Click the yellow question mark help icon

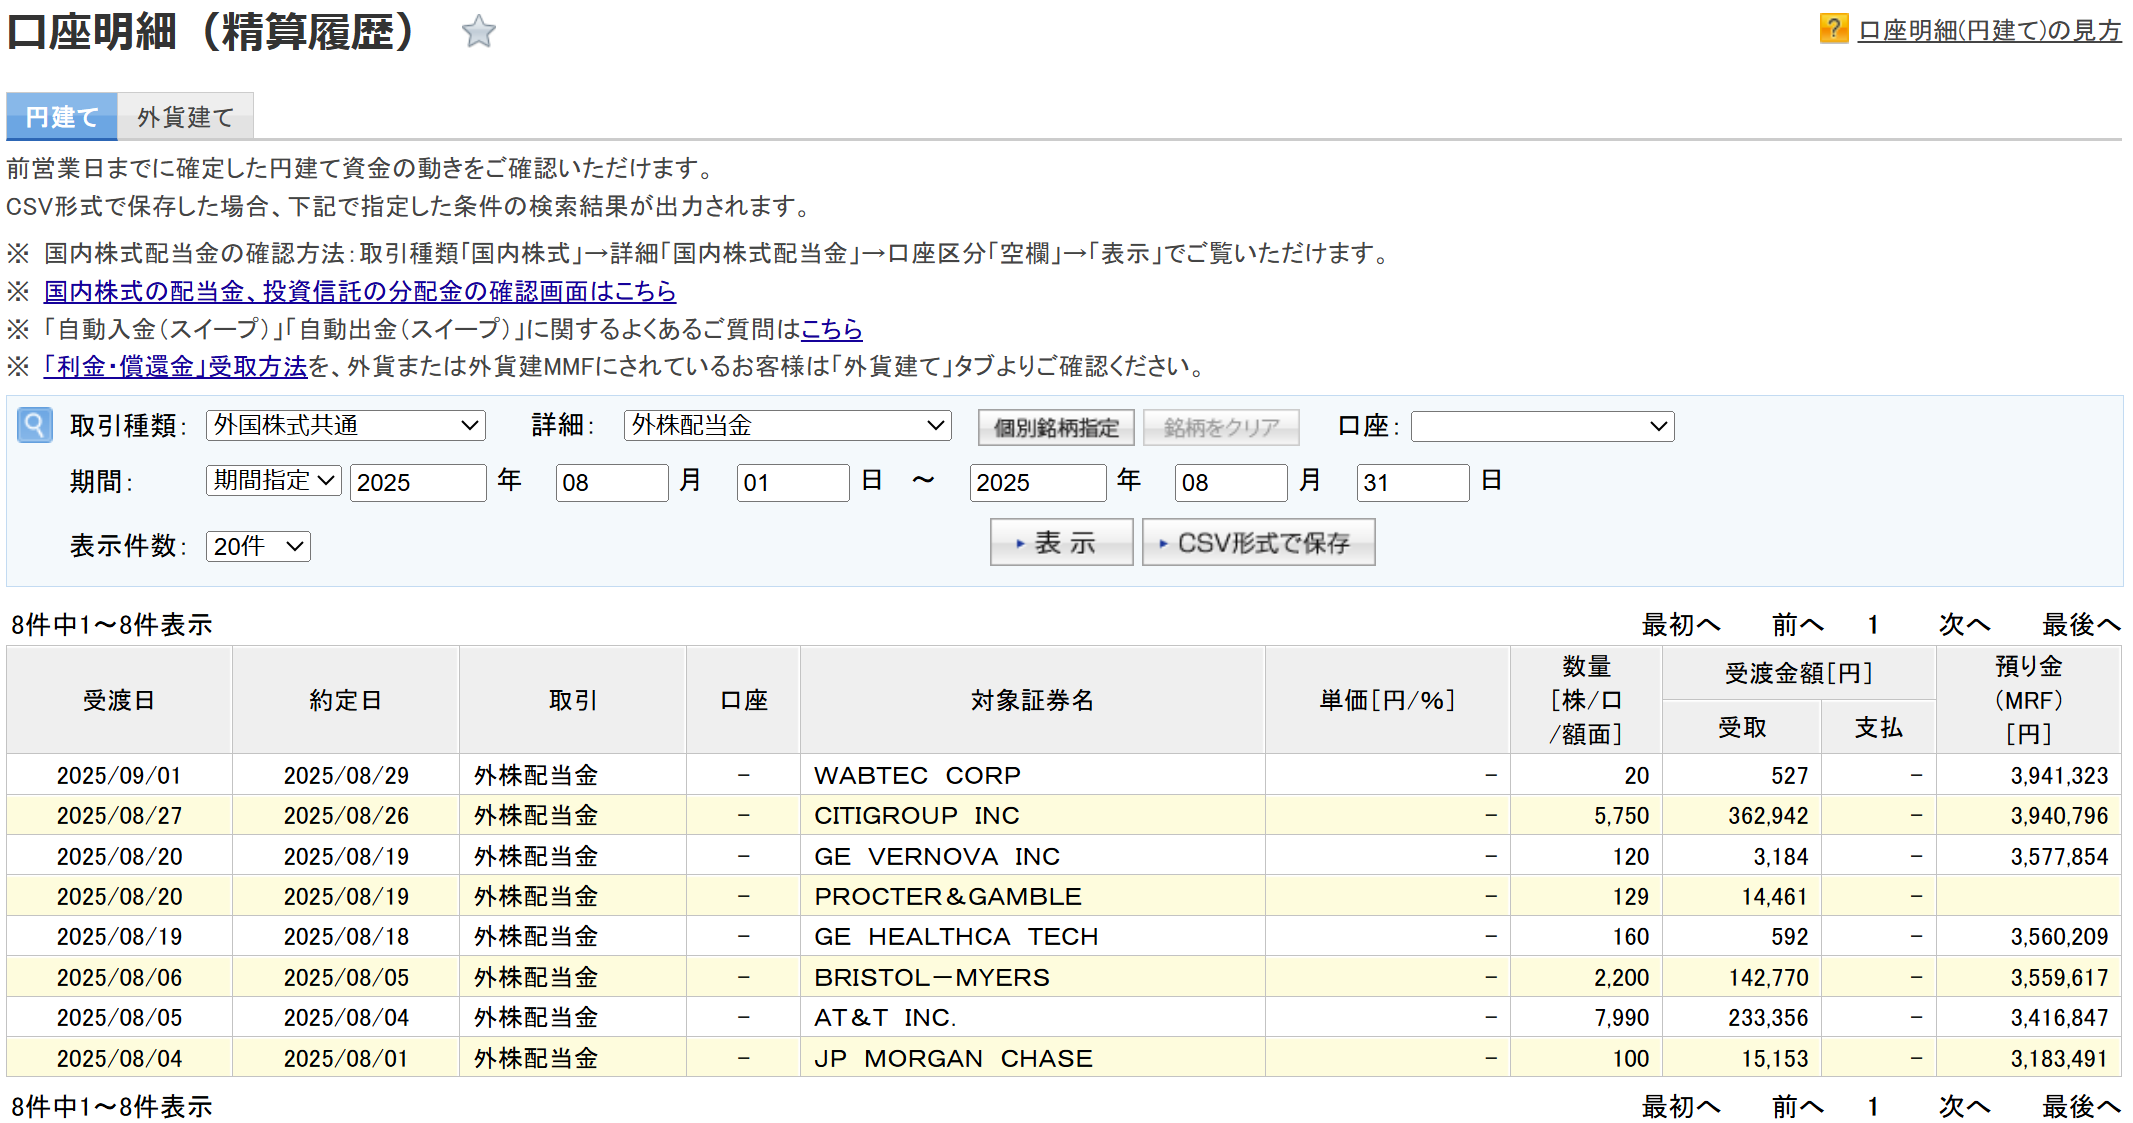[x=1833, y=29]
